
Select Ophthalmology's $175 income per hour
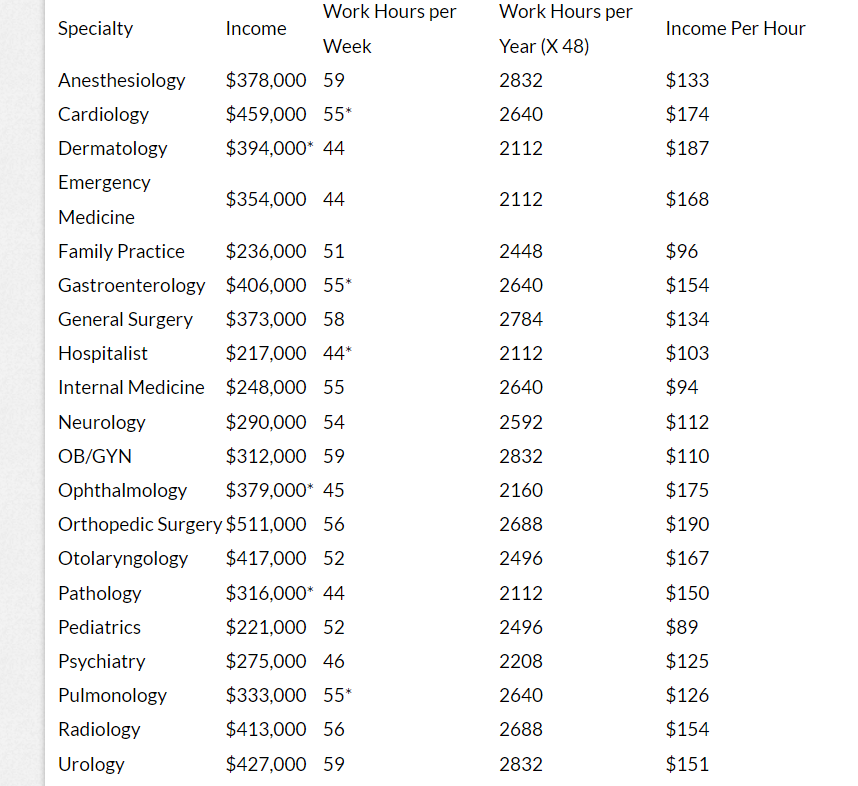(687, 490)
